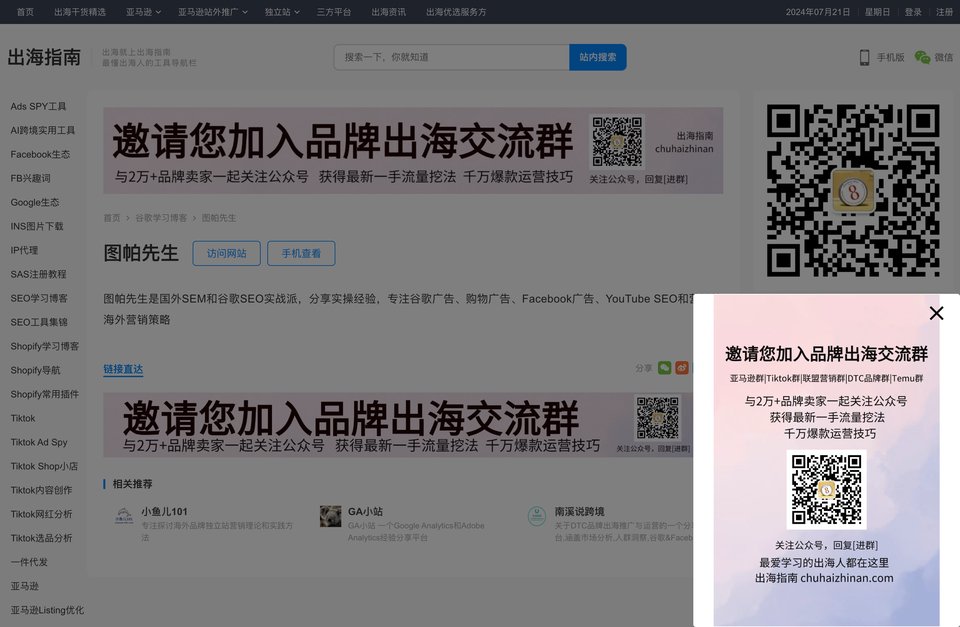This screenshot has height=627, width=960.
Task: Click the 手机查看 button
Action: click(x=301, y=253)
